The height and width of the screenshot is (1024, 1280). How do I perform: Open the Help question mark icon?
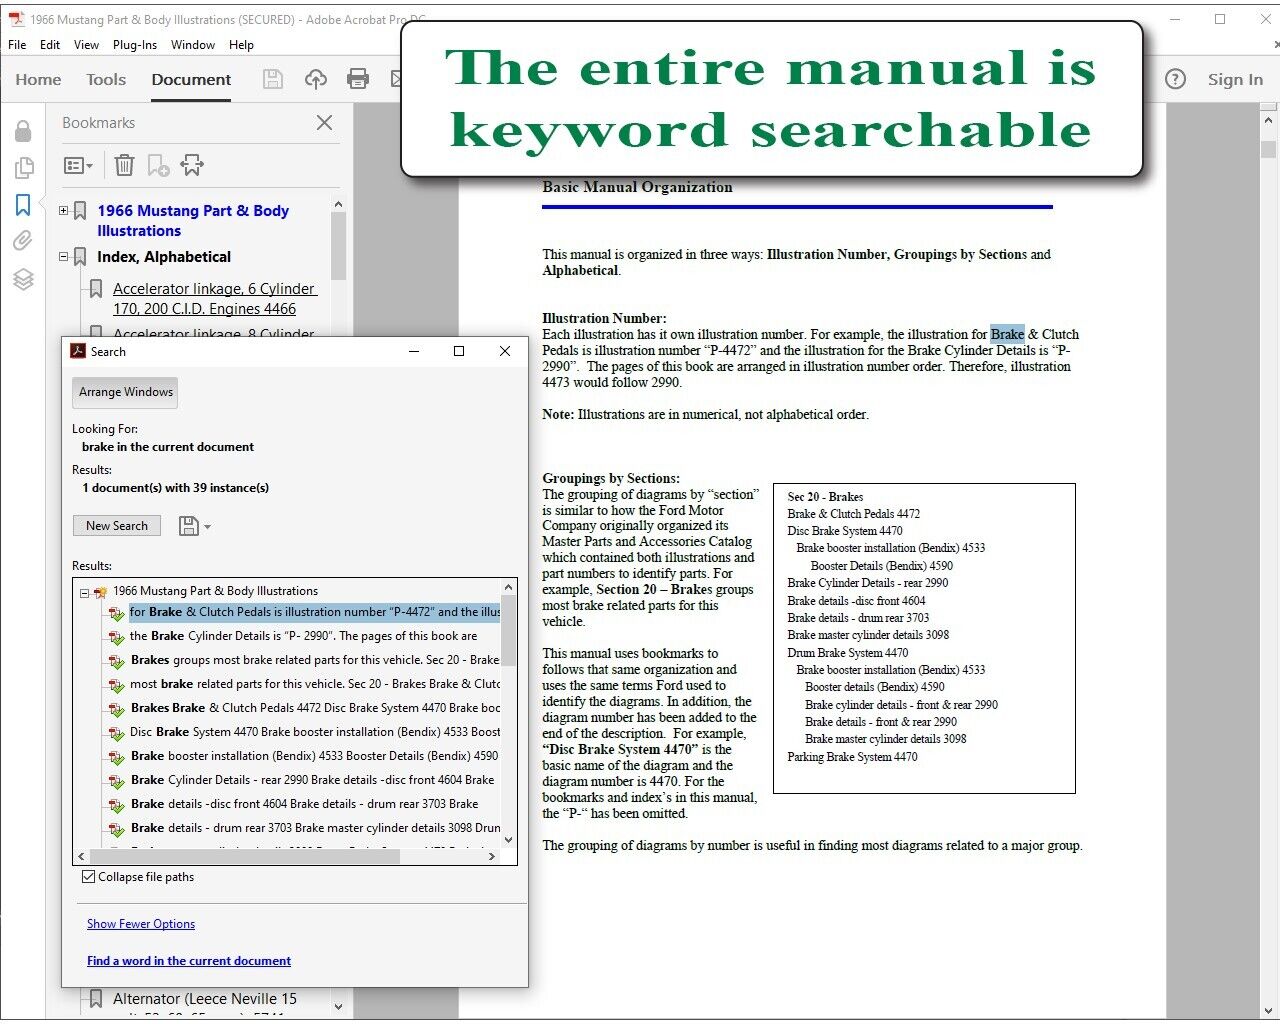[1176, 79]
